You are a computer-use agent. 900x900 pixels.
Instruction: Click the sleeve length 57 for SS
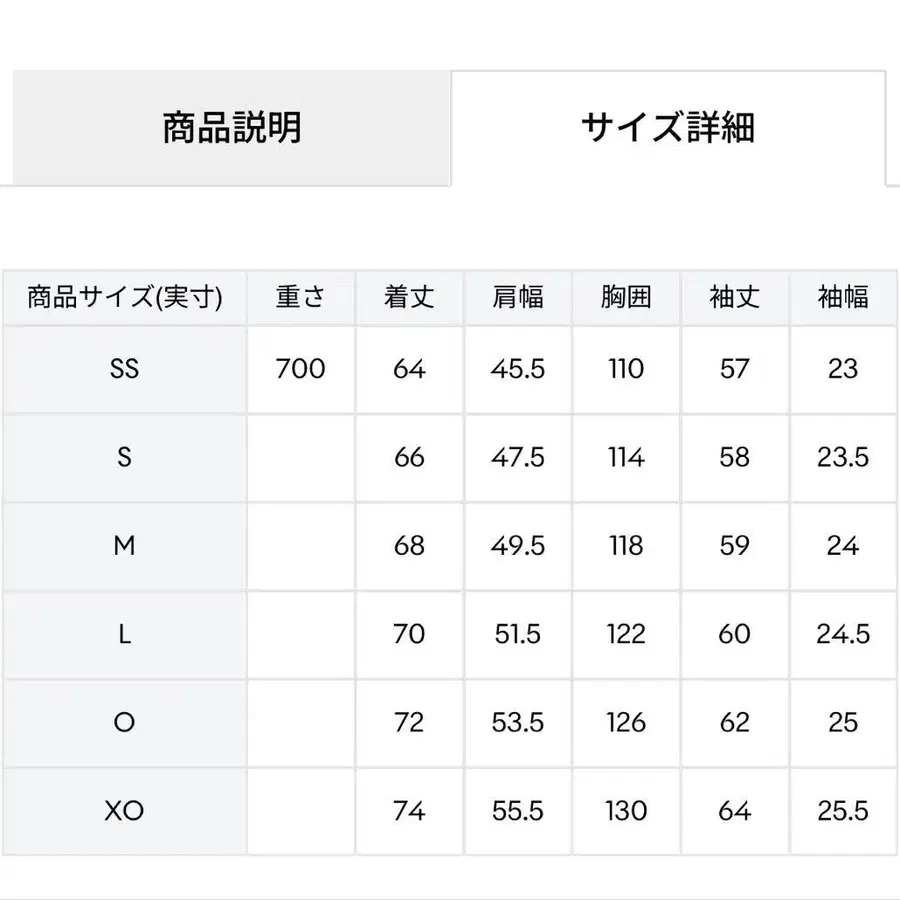click(x=734, y=369)
